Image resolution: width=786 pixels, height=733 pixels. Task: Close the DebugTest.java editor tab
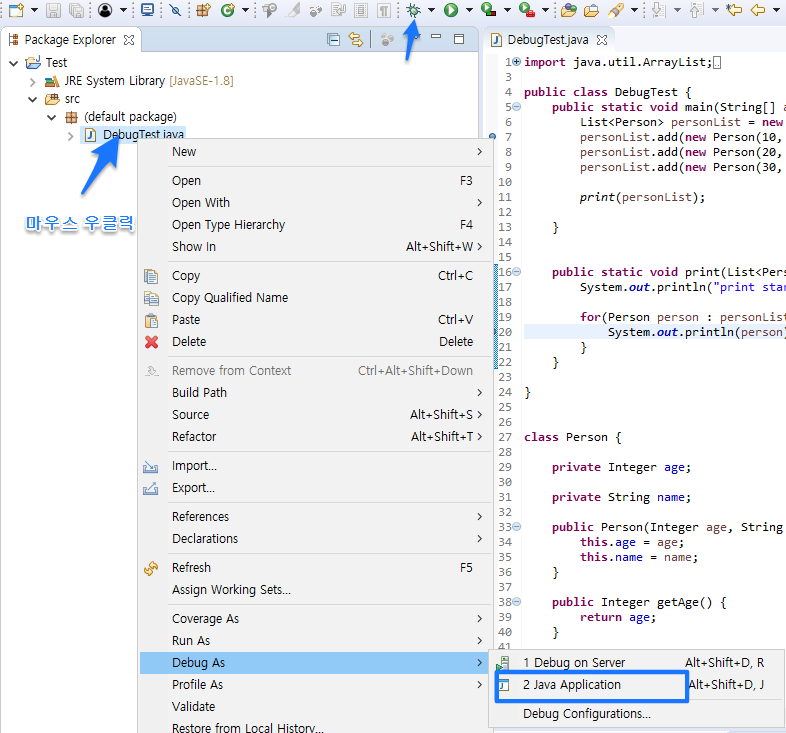(602, 40)
